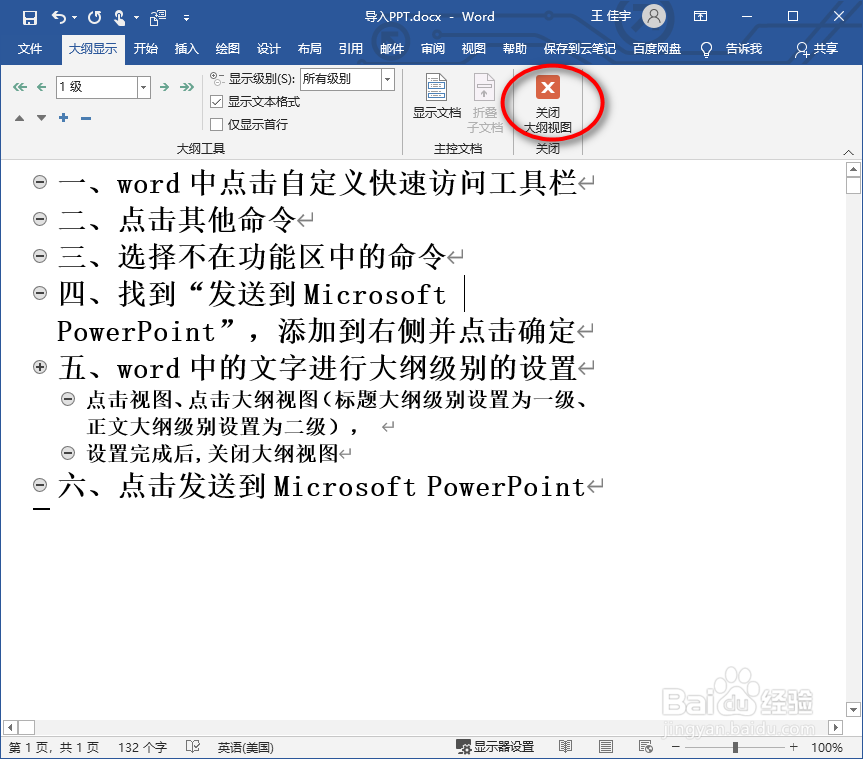Open the 视图 tab
Screen dimensions: 863x759
coord(474,49)
